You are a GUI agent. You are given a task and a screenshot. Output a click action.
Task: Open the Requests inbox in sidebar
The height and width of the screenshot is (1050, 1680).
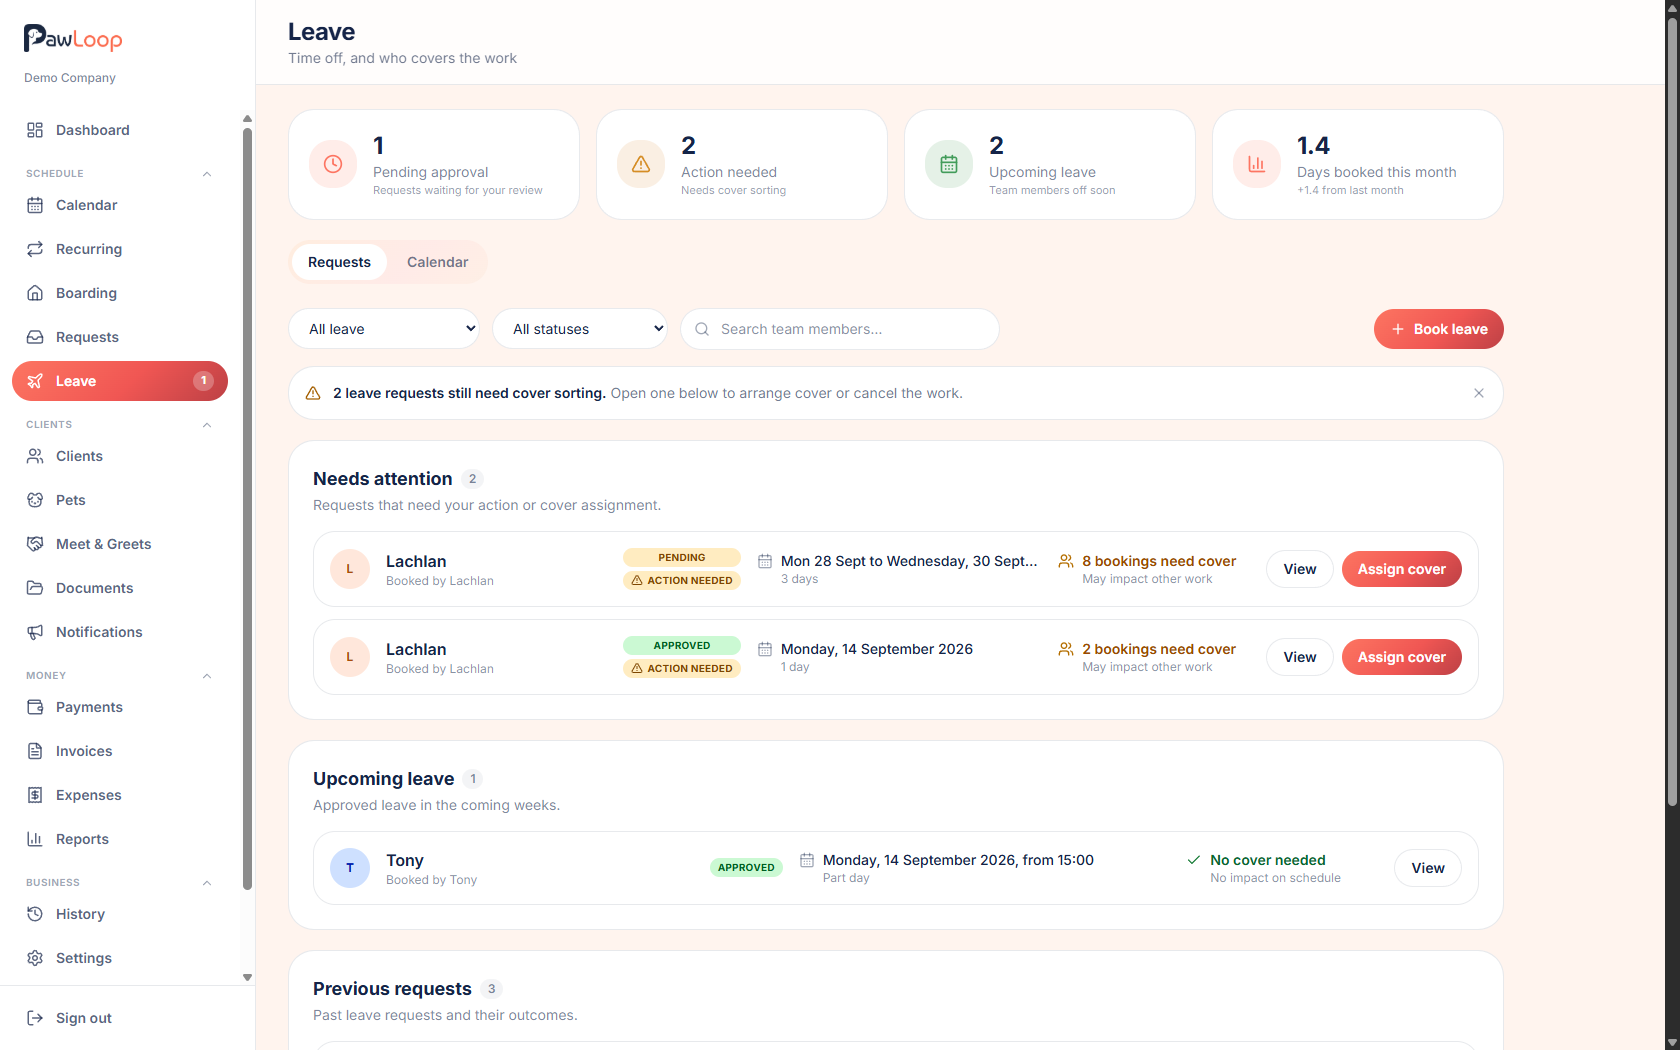coord(120,337)
